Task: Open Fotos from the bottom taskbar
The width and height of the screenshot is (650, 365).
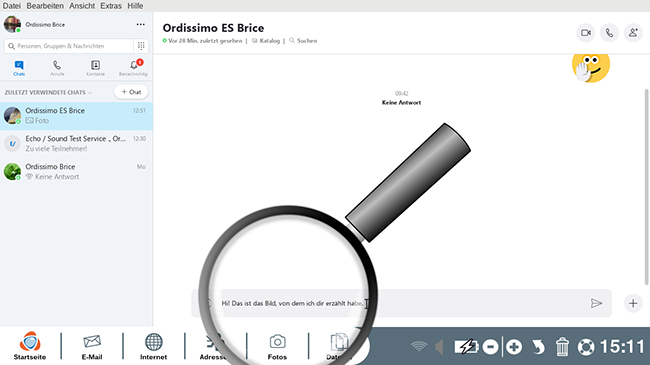Action: point(277,347)
